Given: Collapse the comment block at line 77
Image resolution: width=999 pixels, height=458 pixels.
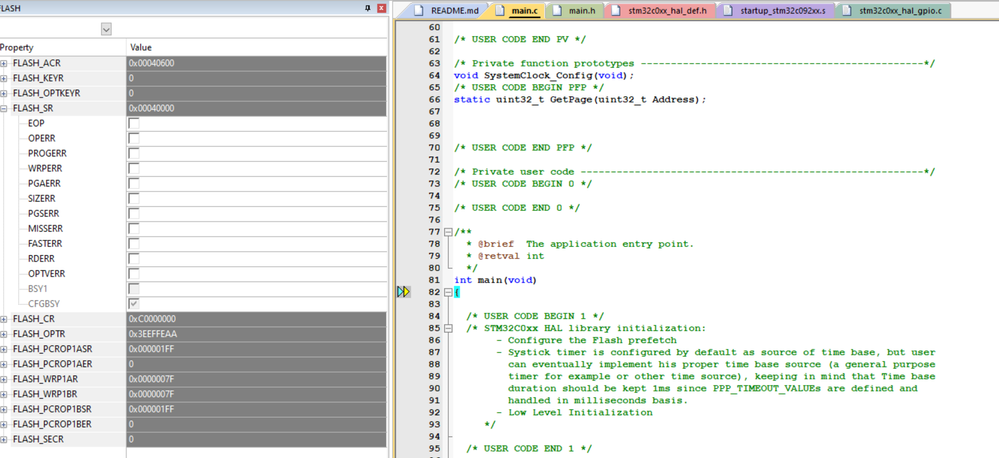Looking at the screenshot, I should pyautogui.click(x=447, y=232).
